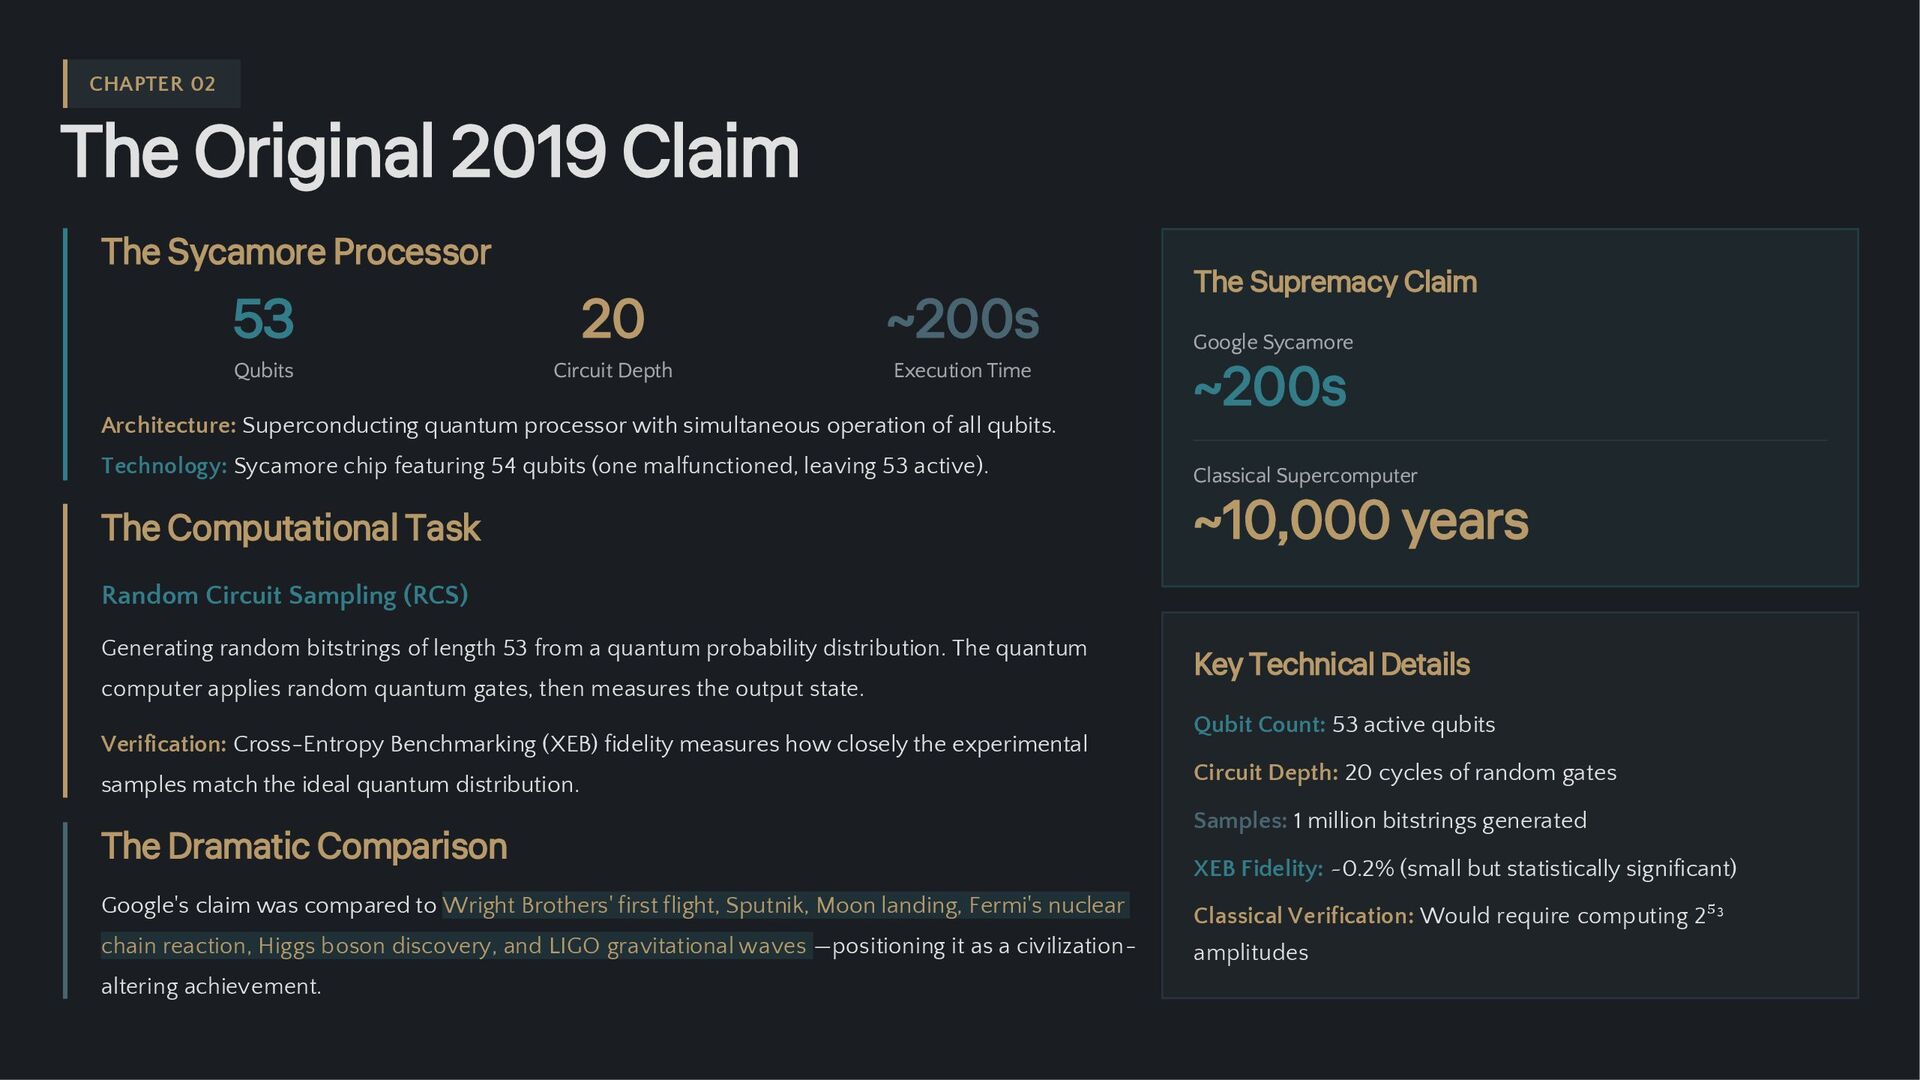
Task: Click the Technology label text
Action: pyautogui.click(x=164, y=466)
